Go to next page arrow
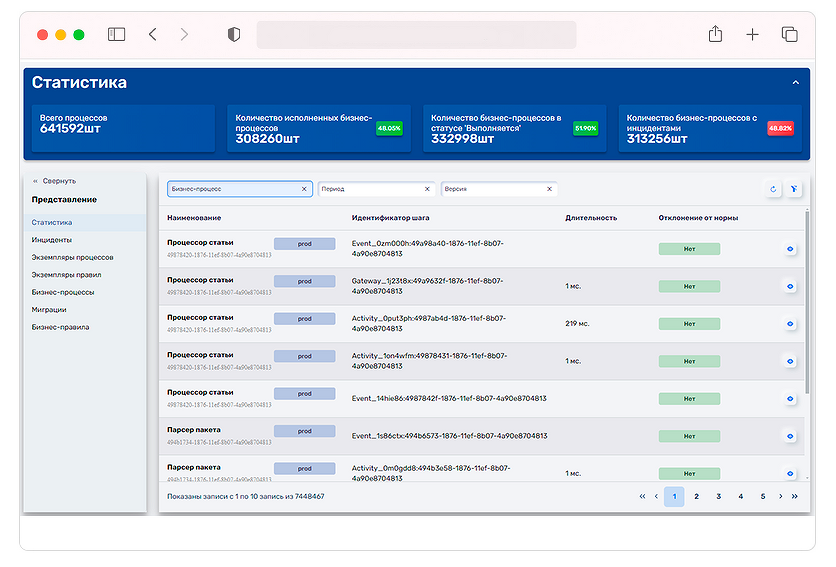 click(x=781, y=497)
